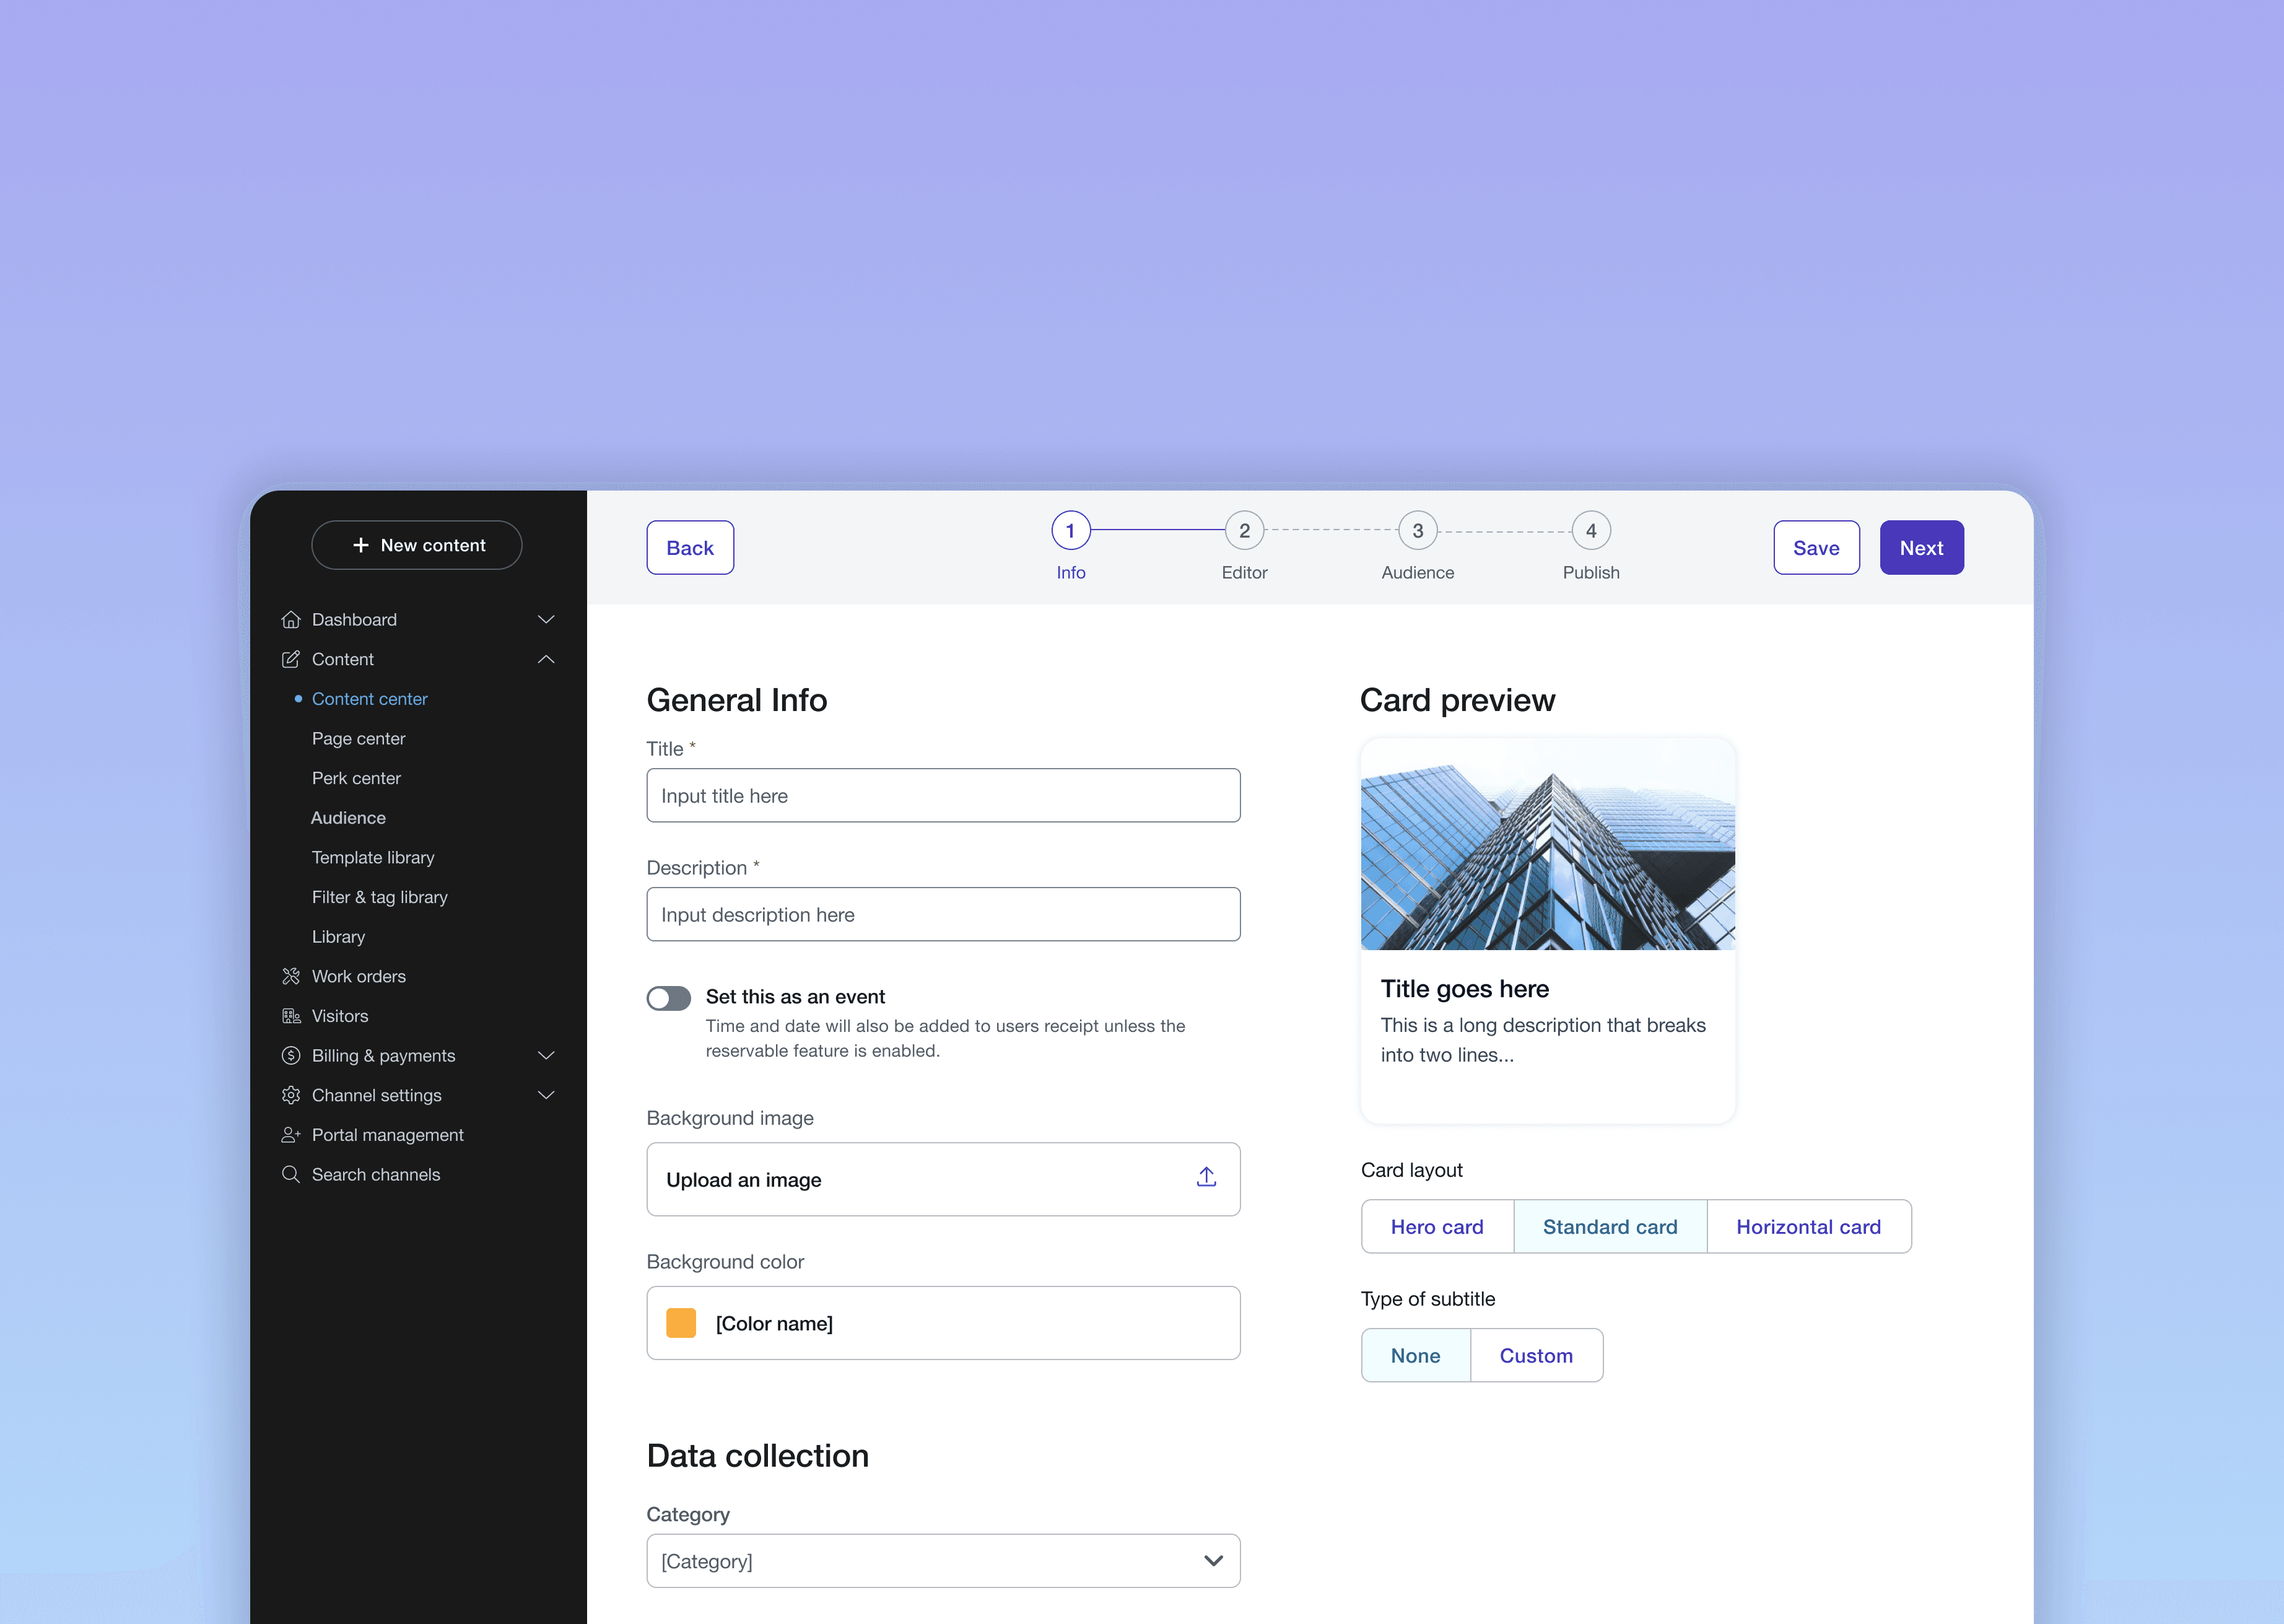Image resolution: width=2284 pixels, height=1624 pixels.
Task: Choose None for subtitle type
Action: click(x=1415, y=1356)
